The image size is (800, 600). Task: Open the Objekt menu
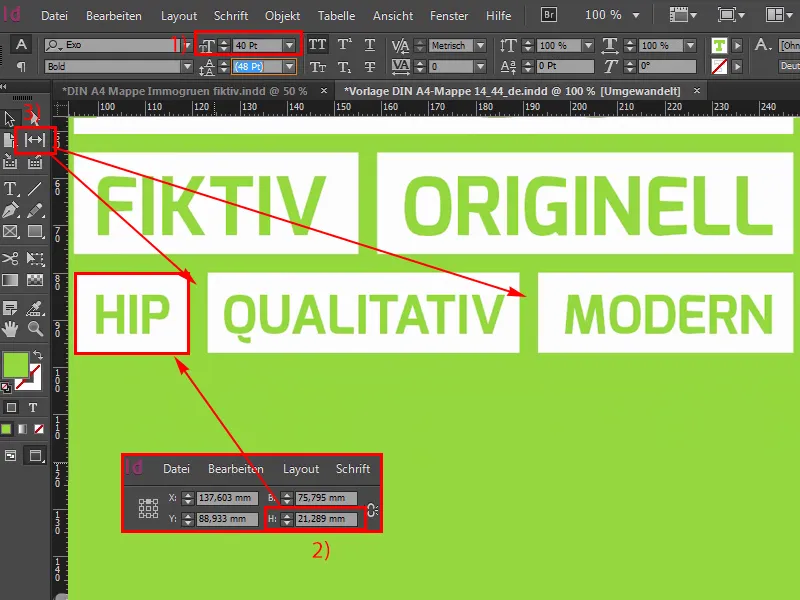(x=282, y=15)
